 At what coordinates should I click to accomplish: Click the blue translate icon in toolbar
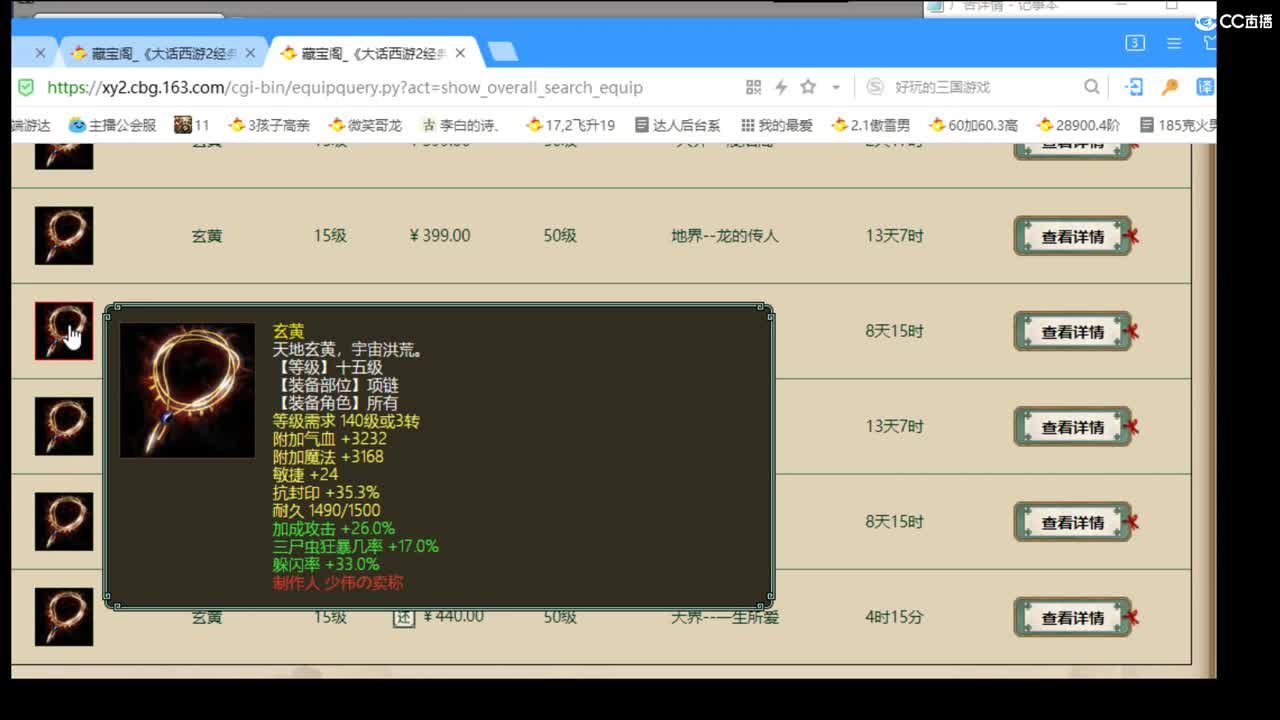tap(1206, 87)
